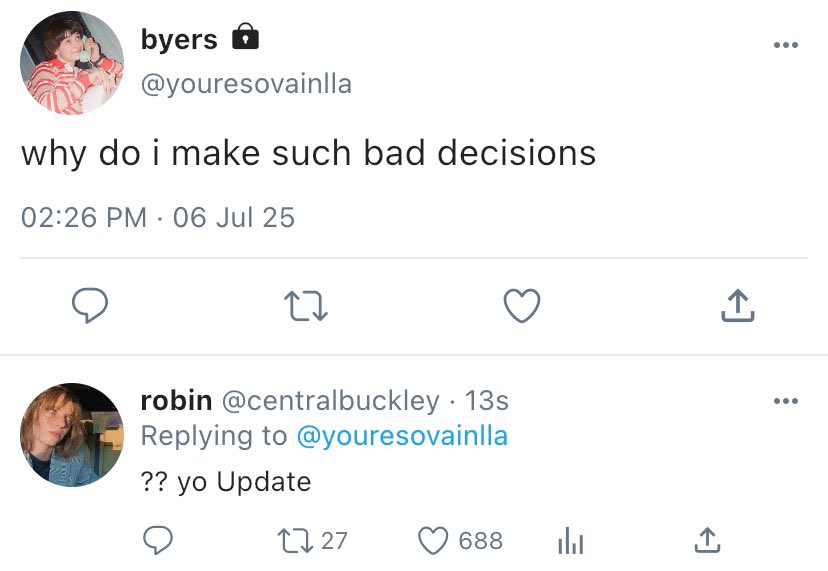Share byers' tweet via share icon
Viewport: 828px width, 571px height.
pos(737,306)
